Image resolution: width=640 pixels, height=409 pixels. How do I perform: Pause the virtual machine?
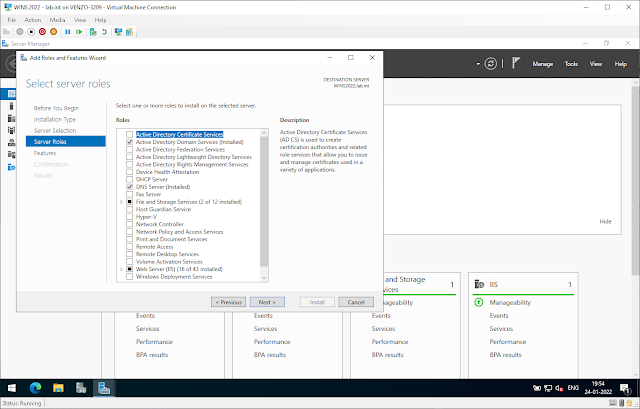click(68, 32)
